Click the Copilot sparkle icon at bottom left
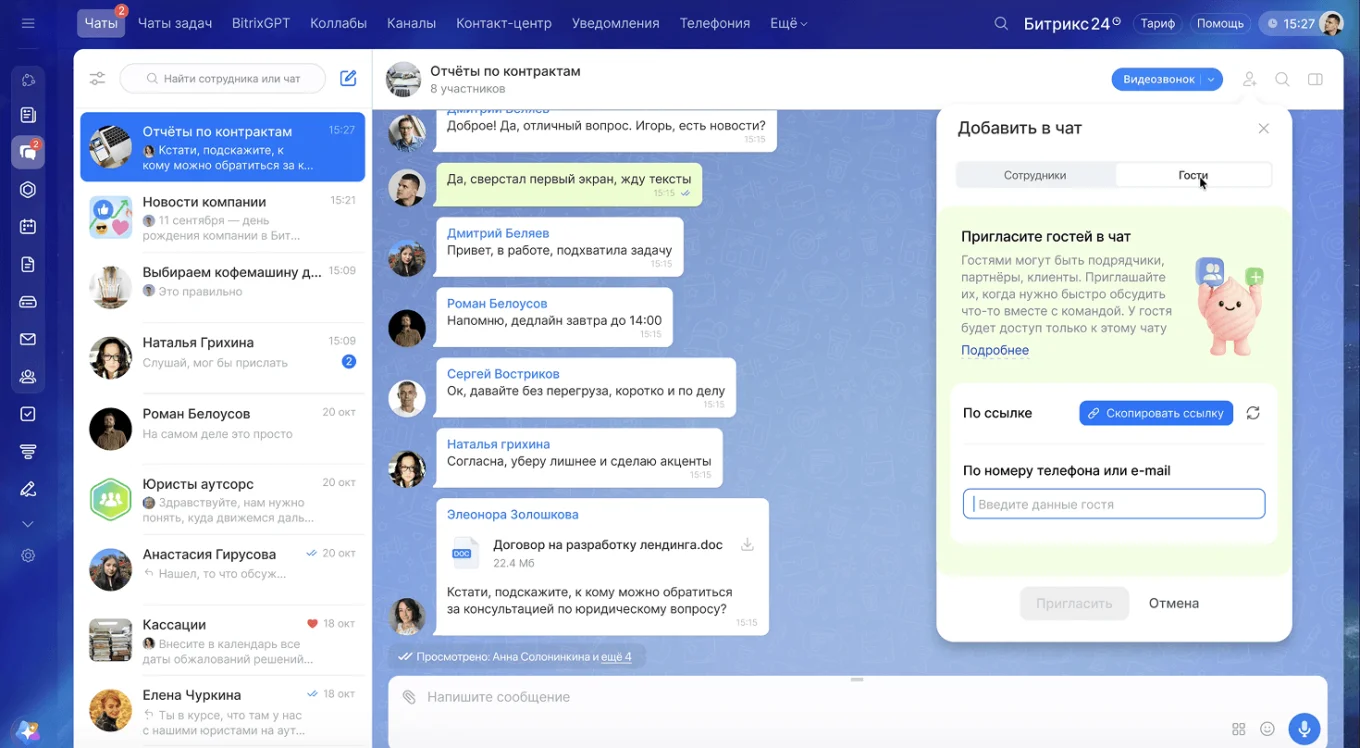The height and width of the screenshot is (748, 1360). coord(27,731)
